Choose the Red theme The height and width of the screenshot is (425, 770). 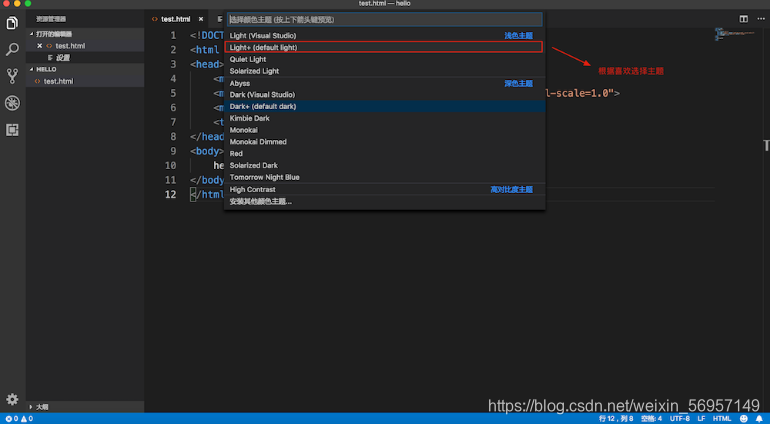(385, 153)
